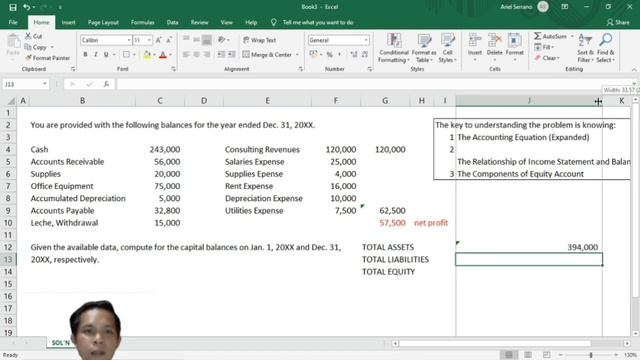Switch to the Data tab

(172, 22)
